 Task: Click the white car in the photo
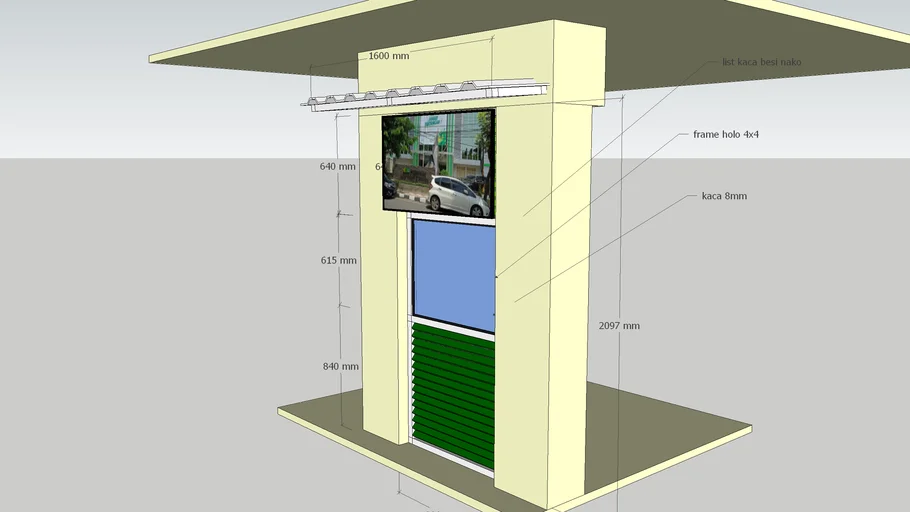[457, 195]
